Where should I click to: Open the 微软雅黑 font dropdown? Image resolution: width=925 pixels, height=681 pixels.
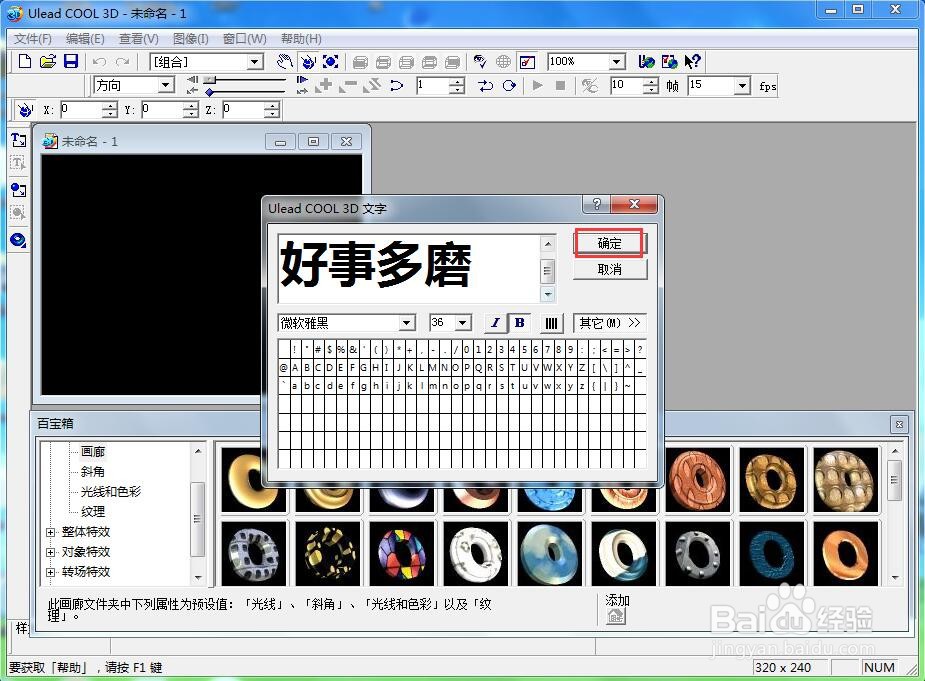406,323
